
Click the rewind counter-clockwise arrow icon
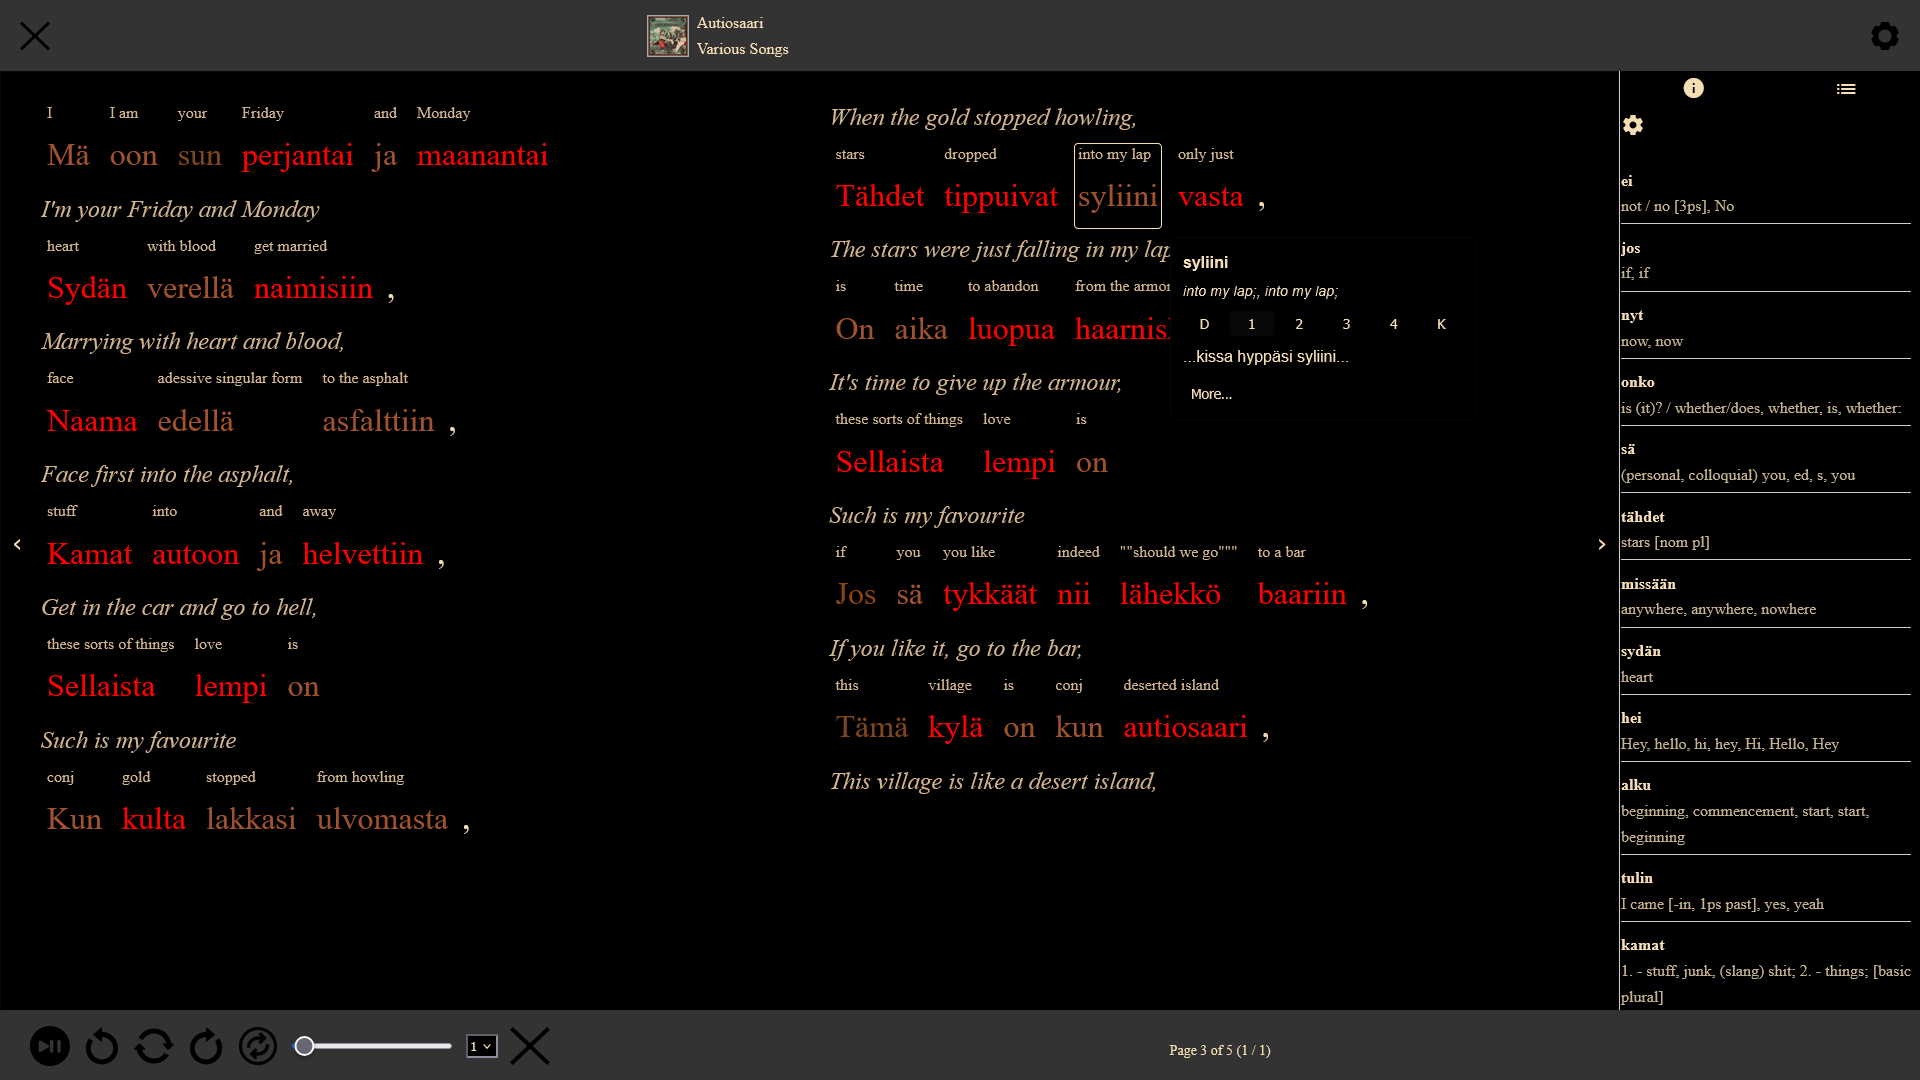point(102,1046)
